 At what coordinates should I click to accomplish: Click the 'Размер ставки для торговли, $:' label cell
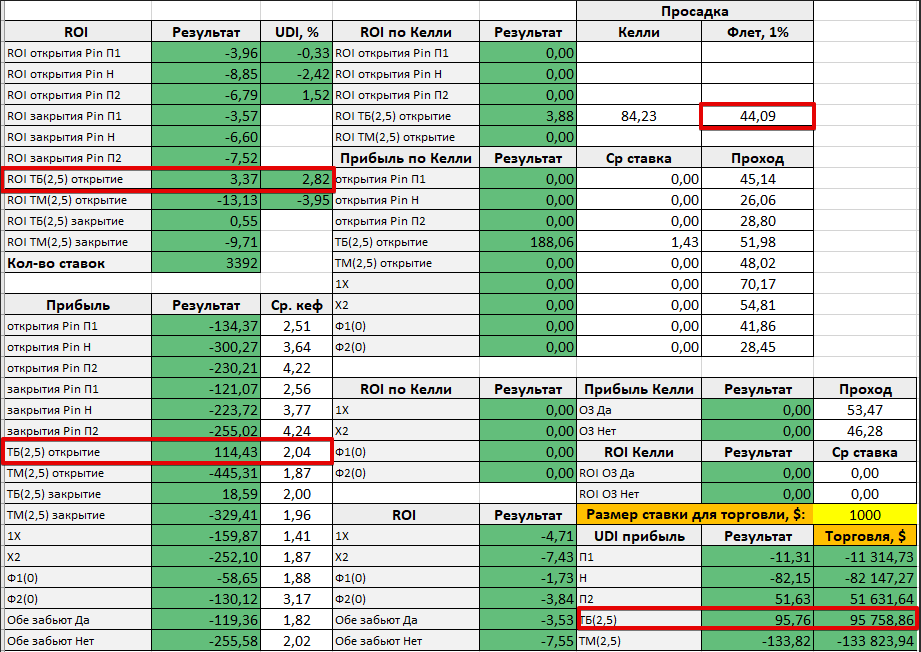(695, 515)
